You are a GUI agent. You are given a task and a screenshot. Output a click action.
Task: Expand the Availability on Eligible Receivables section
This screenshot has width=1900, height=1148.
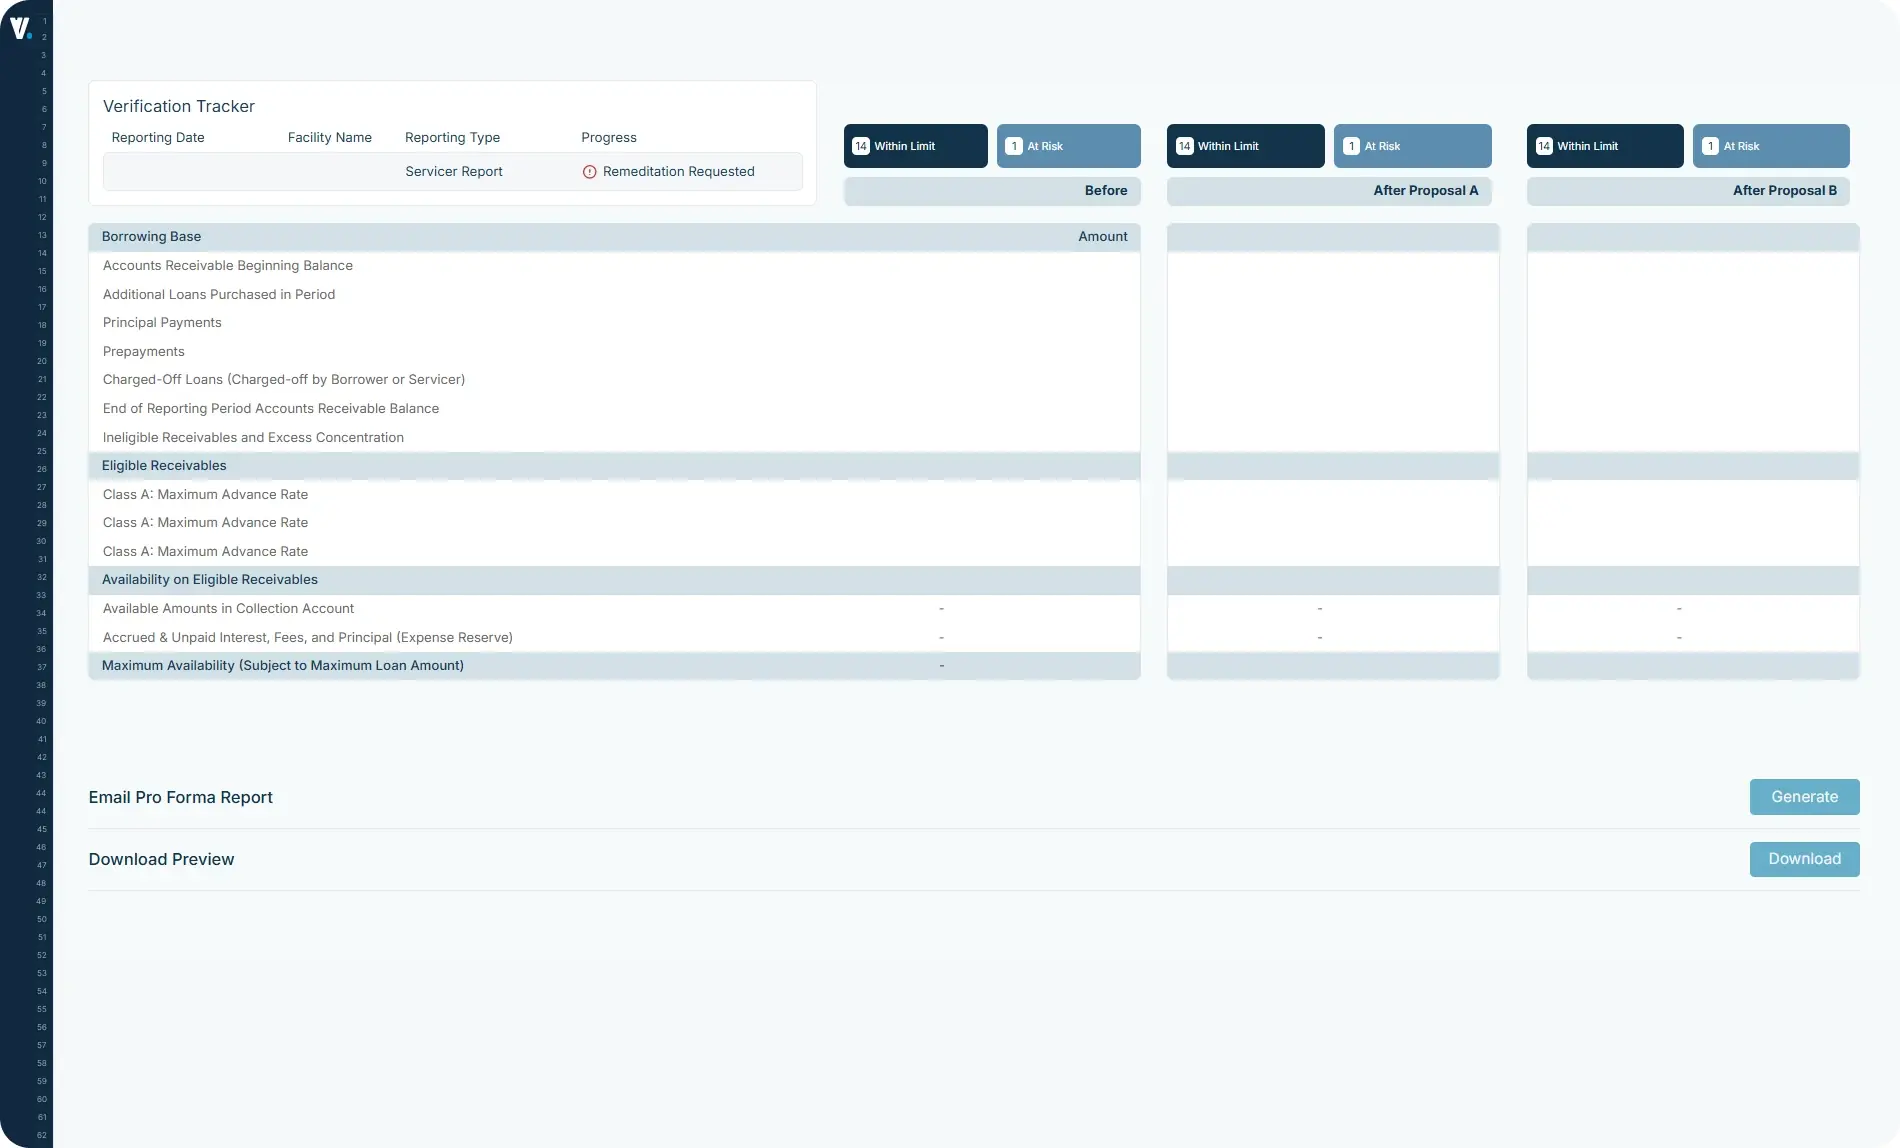tap(210, 579)
